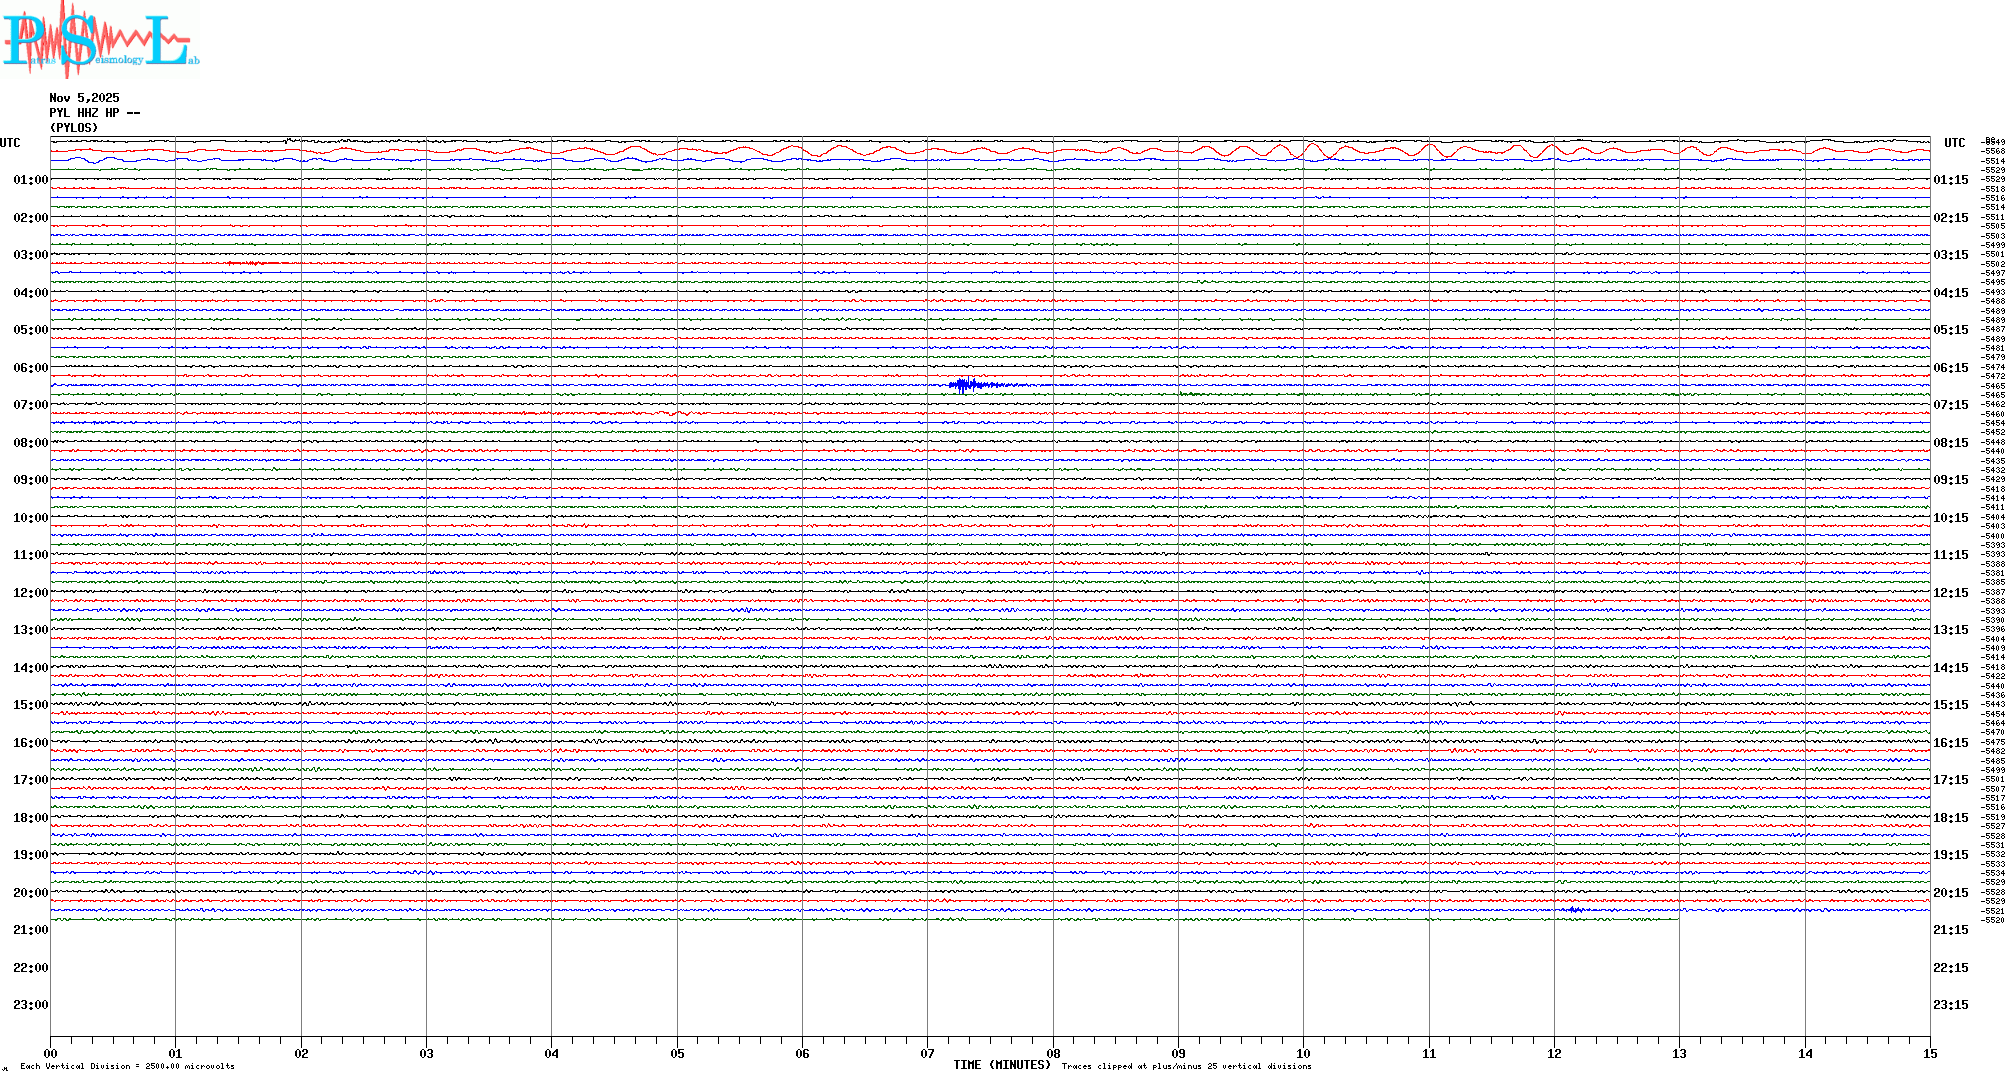
Task: Select minute 10 on the bottom axis
Action: click(1303, 1053)
